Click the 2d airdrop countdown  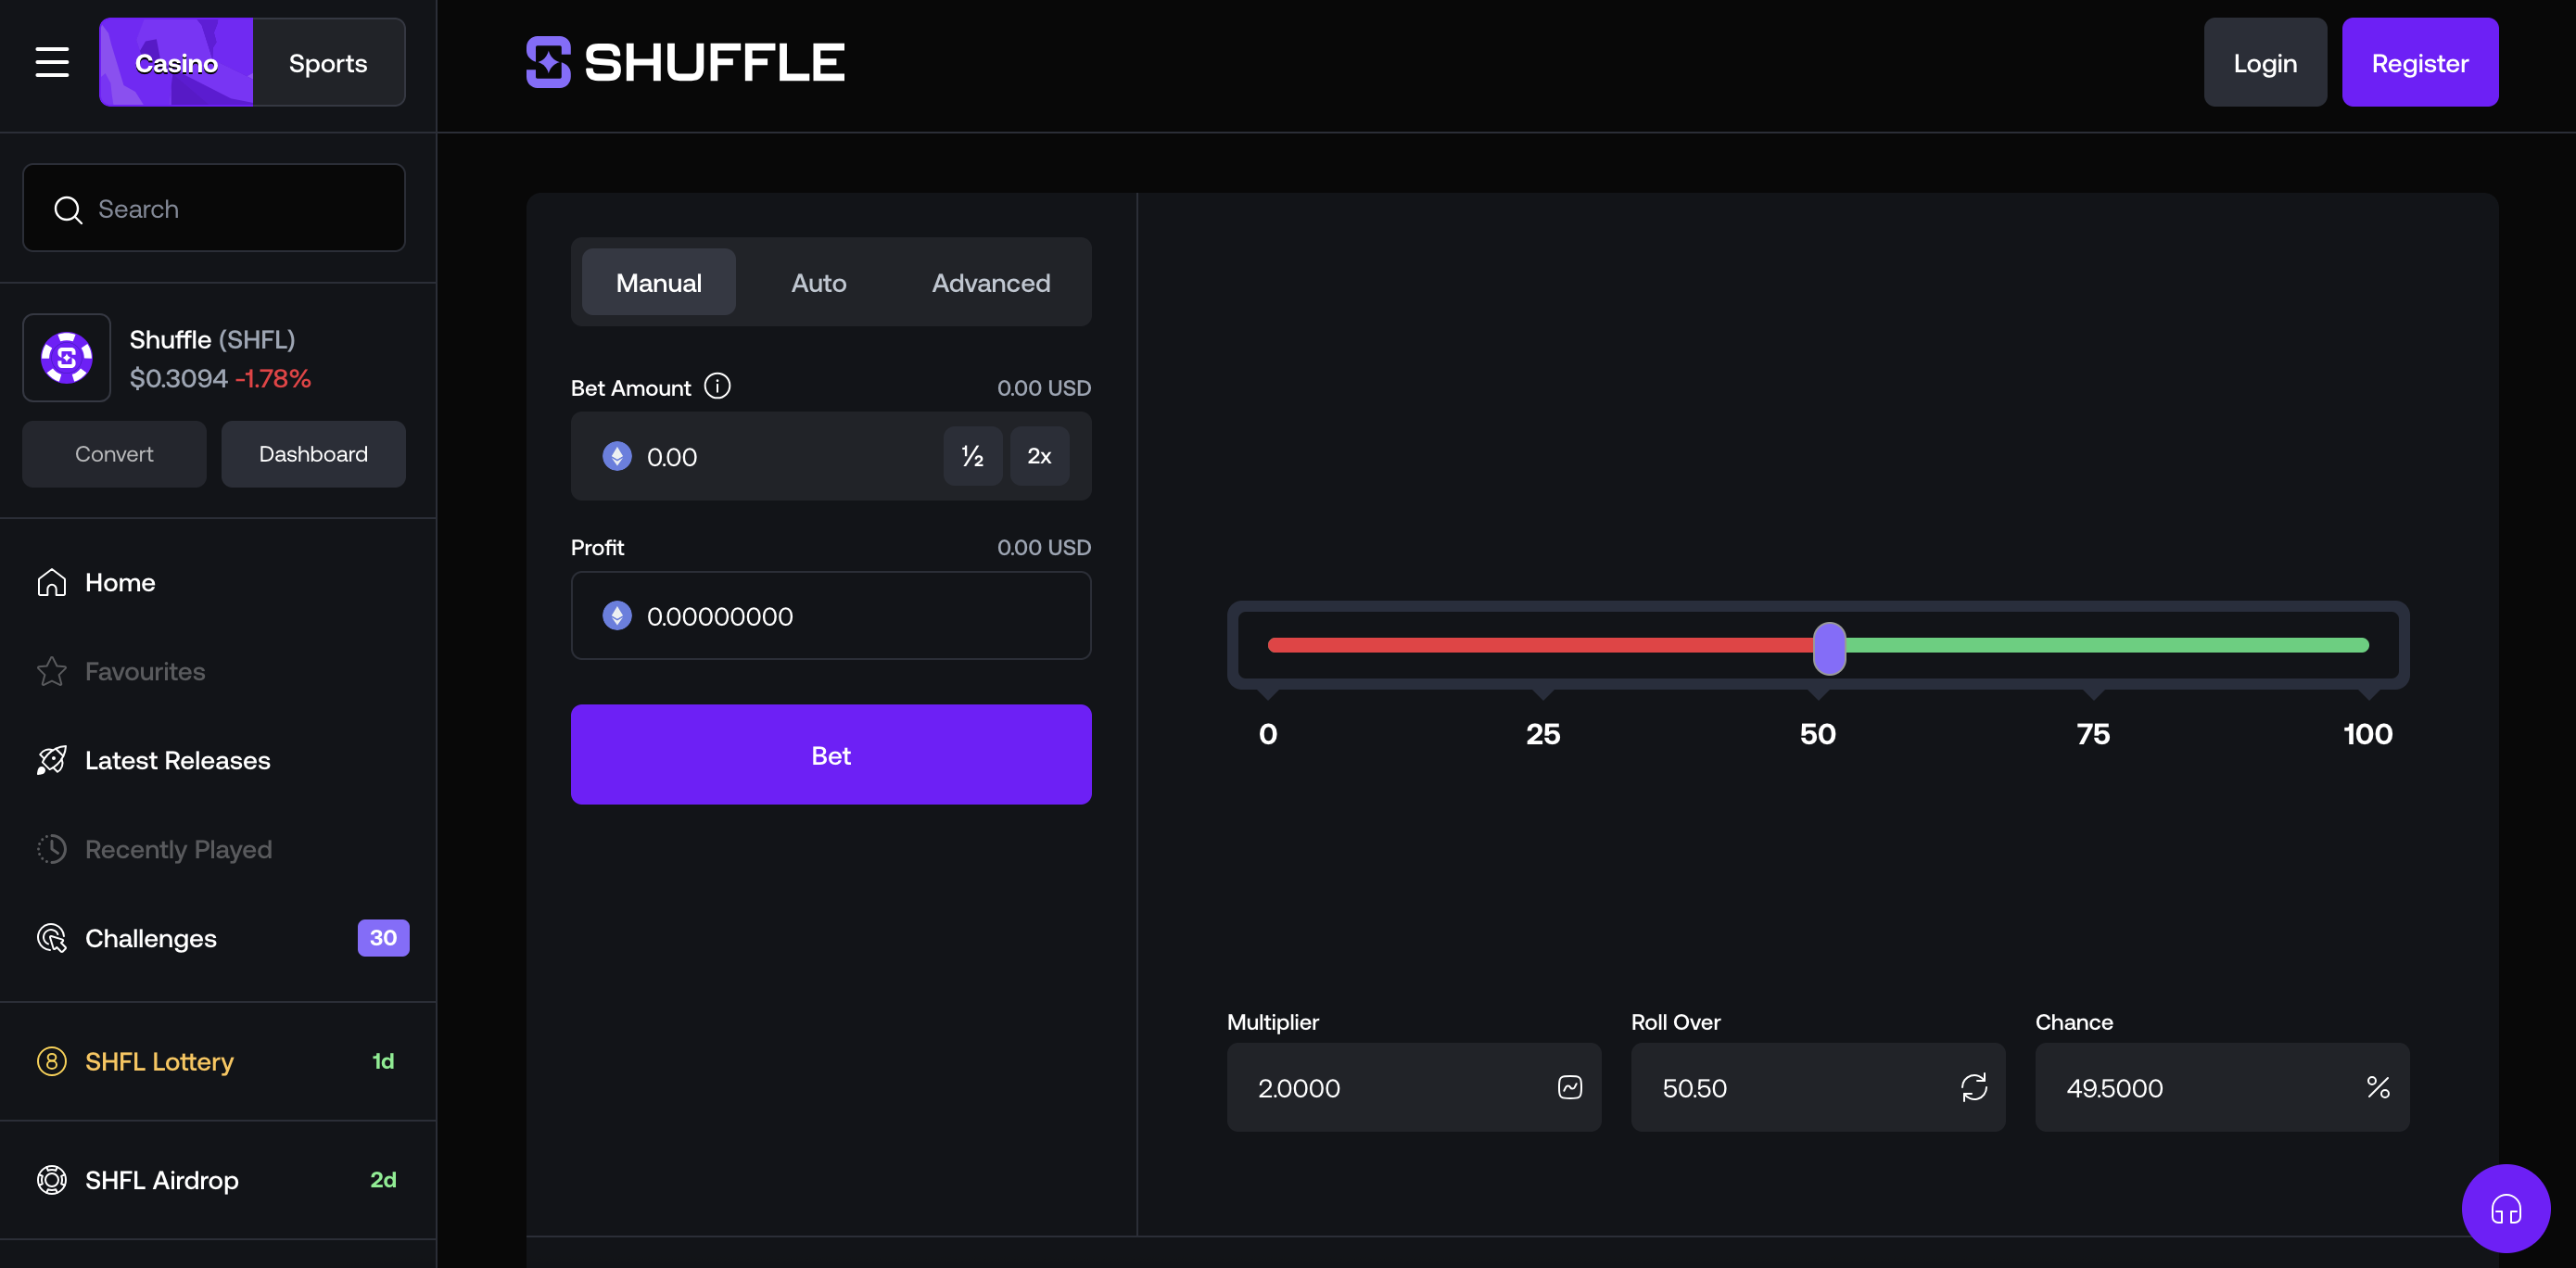[383, 1180]
